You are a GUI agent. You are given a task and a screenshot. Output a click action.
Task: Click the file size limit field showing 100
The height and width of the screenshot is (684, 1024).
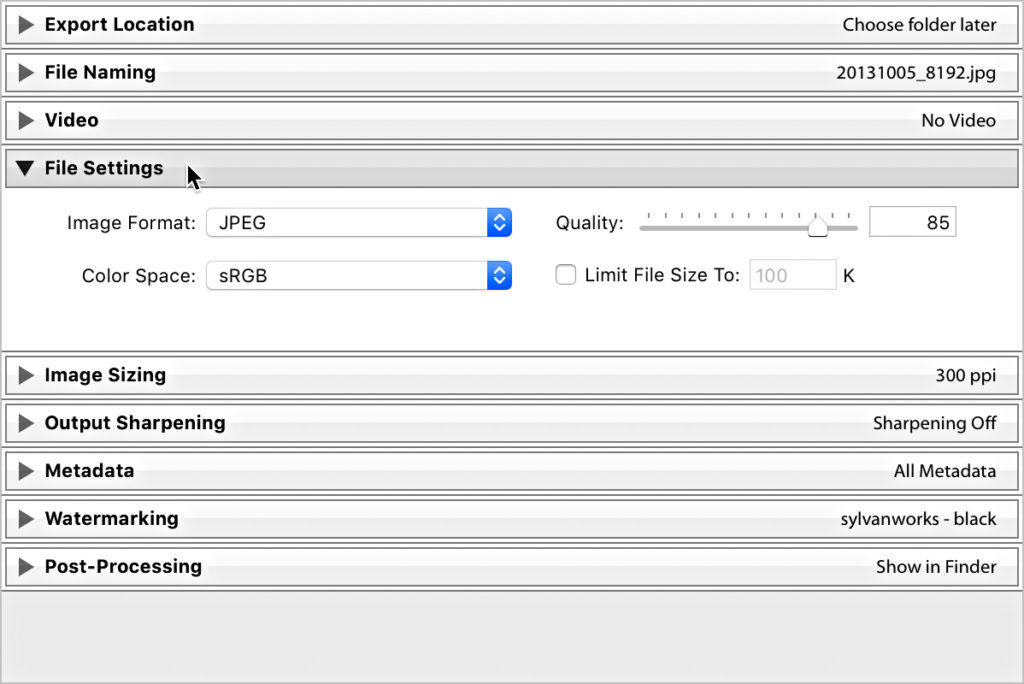(792, 275)
